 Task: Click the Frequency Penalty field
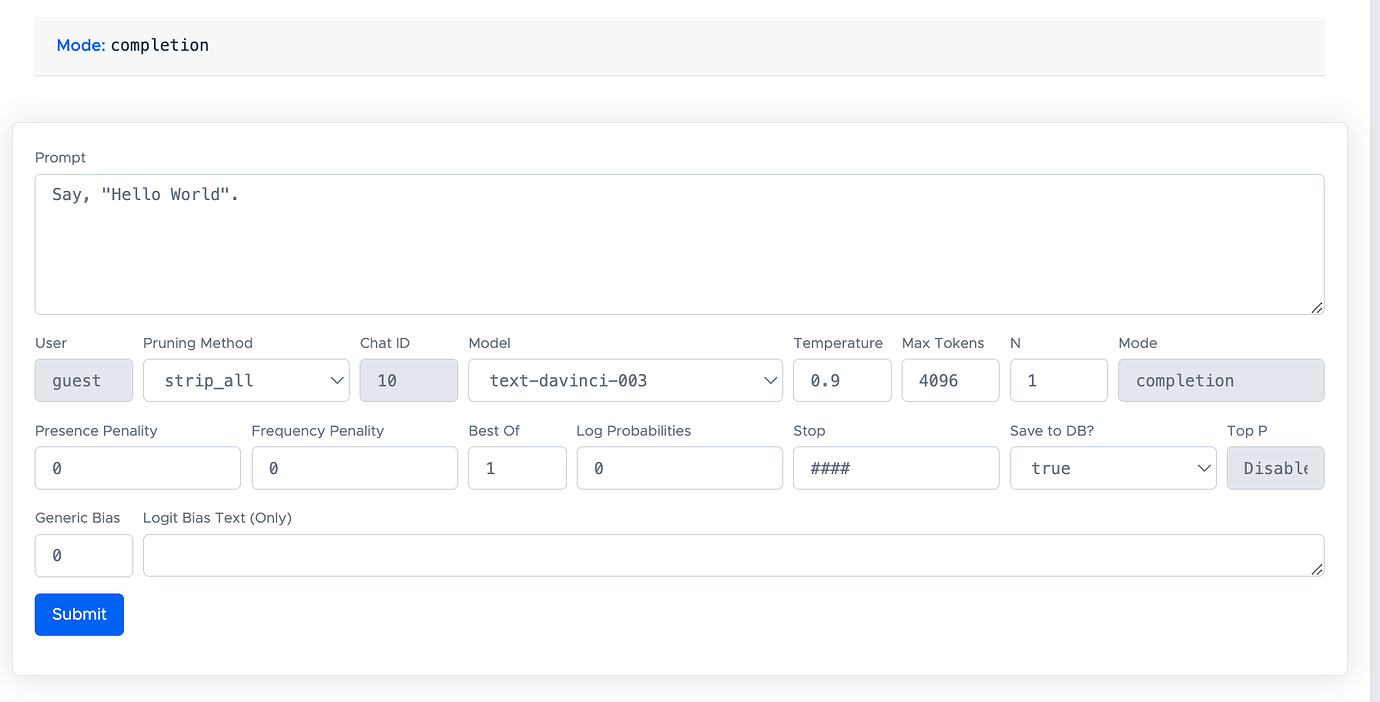(x=354, y=468)
